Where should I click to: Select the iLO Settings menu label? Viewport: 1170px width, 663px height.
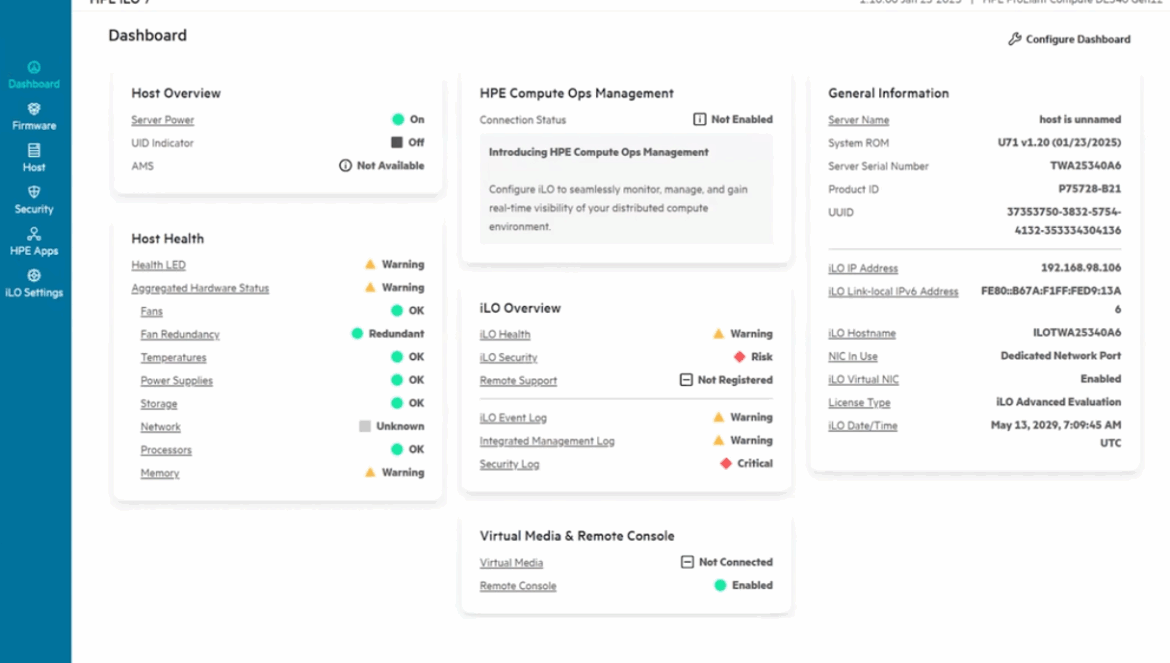click(x=34, y=292)
